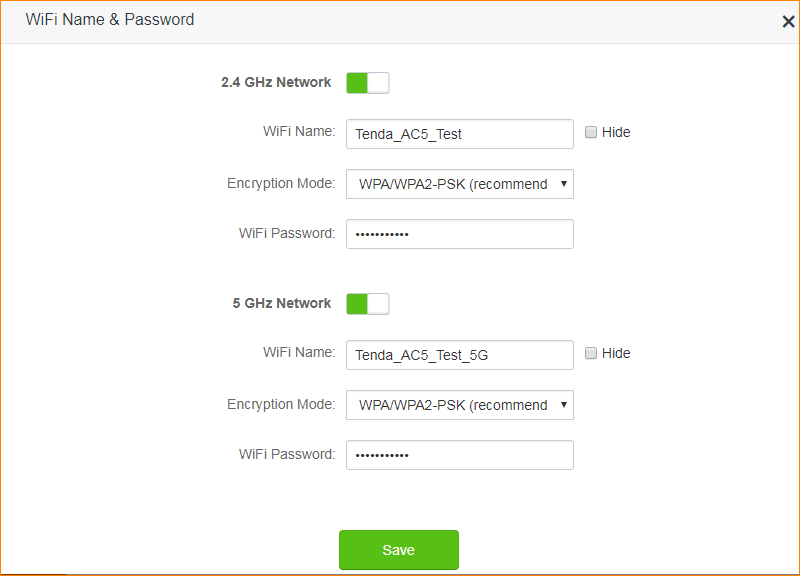Expand the 5 GHz Encryption Mode dropdown
The image size is (800, 576).
click(x=459, y=405)
